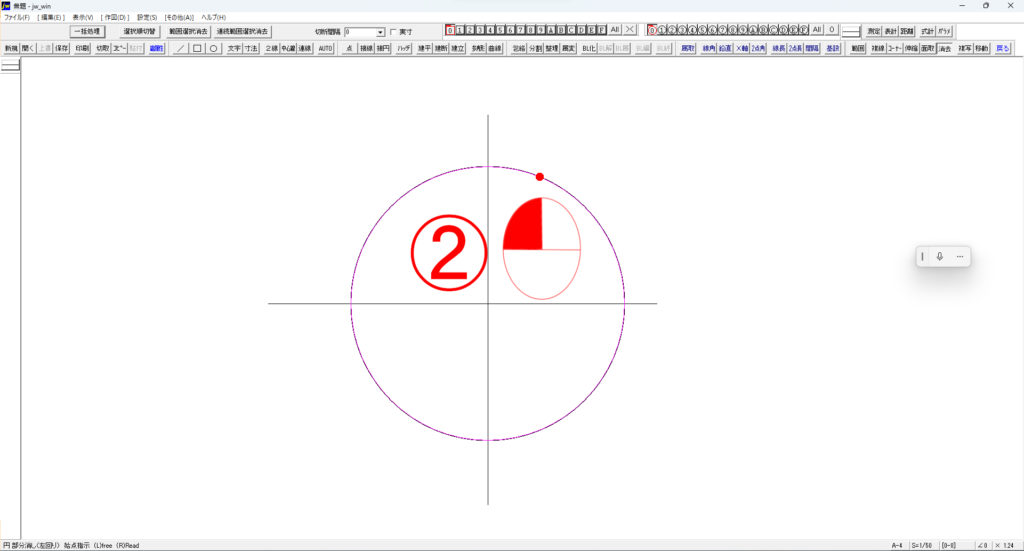Viewport: 1024px width, 551px height.
Task: Open the three-dots menu in floating bar
Action: (x=960, y=257)
